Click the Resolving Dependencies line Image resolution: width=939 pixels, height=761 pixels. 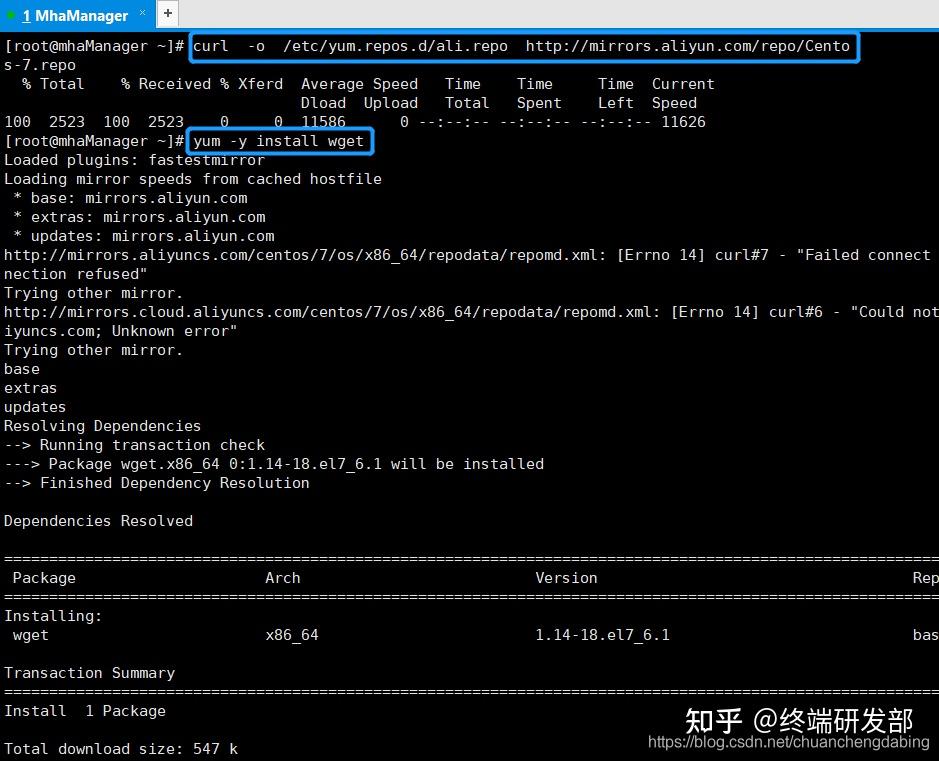pos(103,426)
